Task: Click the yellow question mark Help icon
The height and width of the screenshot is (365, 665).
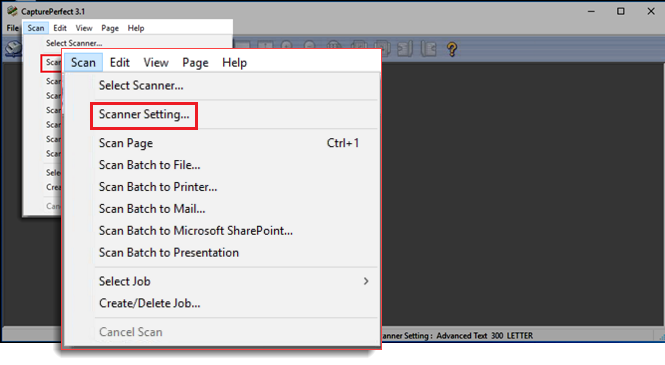Action: point(452,49)
